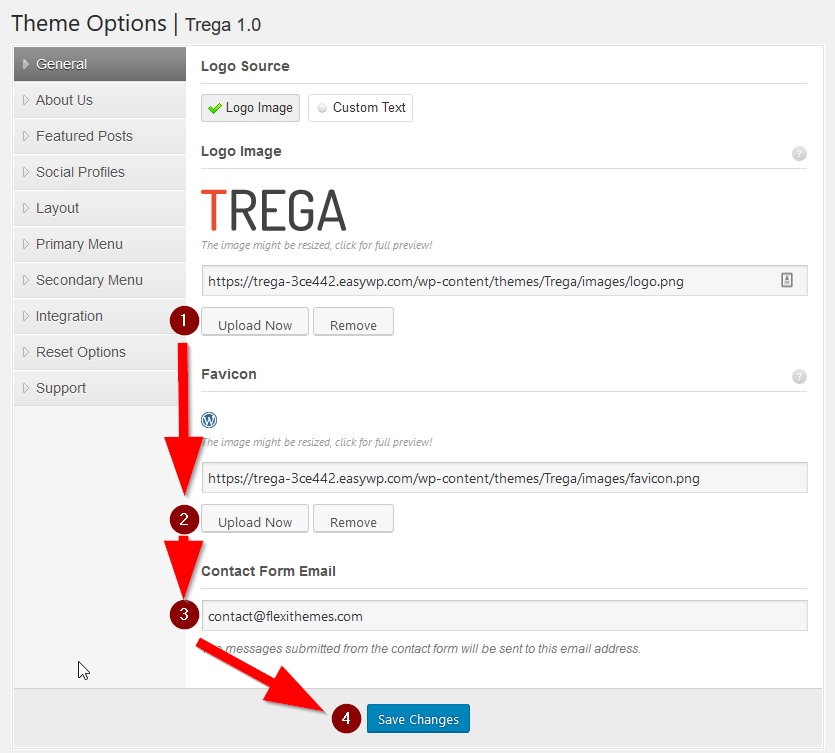Expand the Reset Options arrow
The image size is (835, 753).
coord(26,352)
